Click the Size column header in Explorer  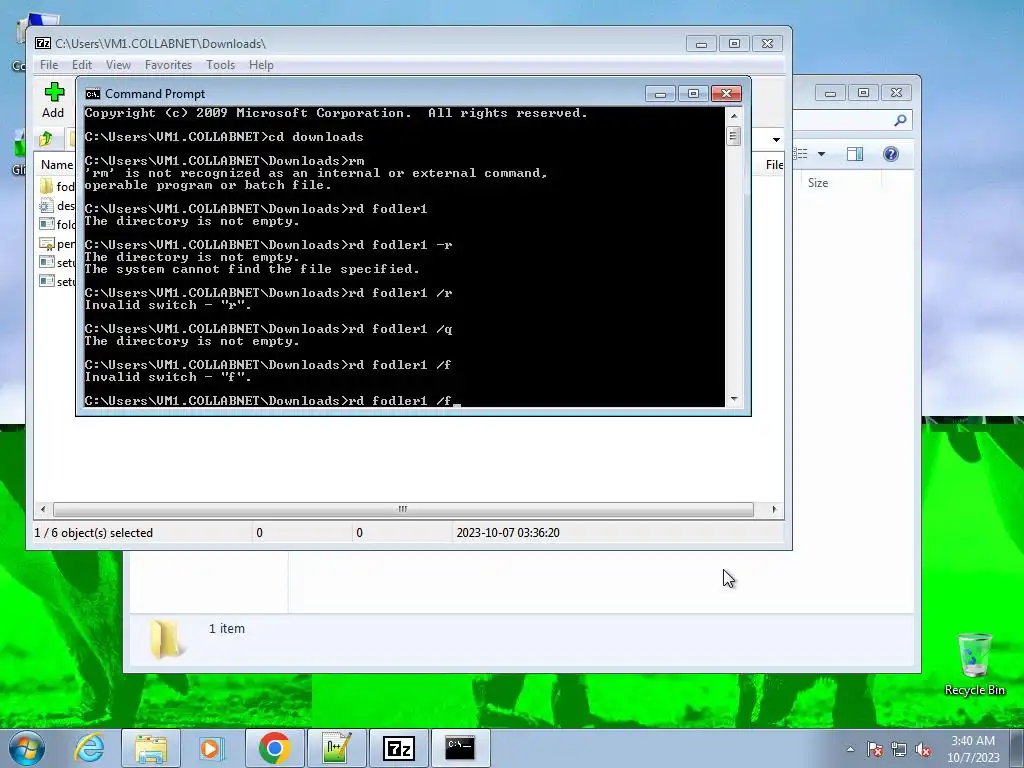[x=818, y=183]
